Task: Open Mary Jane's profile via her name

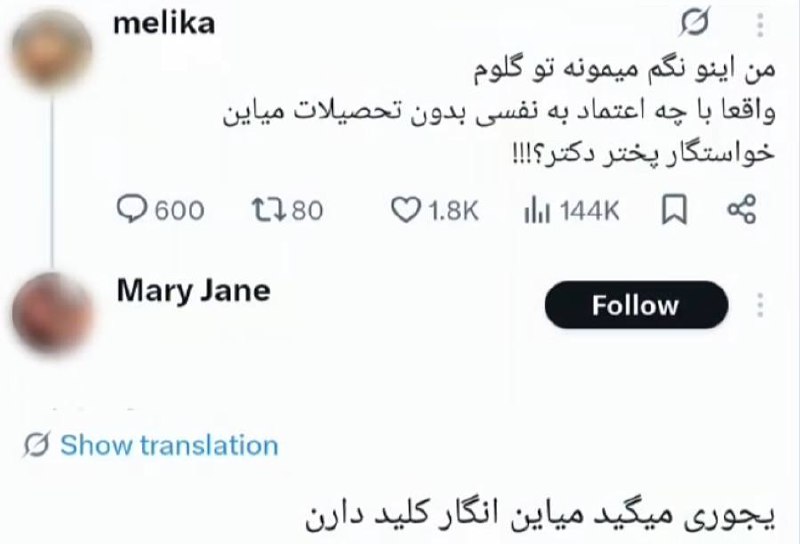Action: pos(193,291)
